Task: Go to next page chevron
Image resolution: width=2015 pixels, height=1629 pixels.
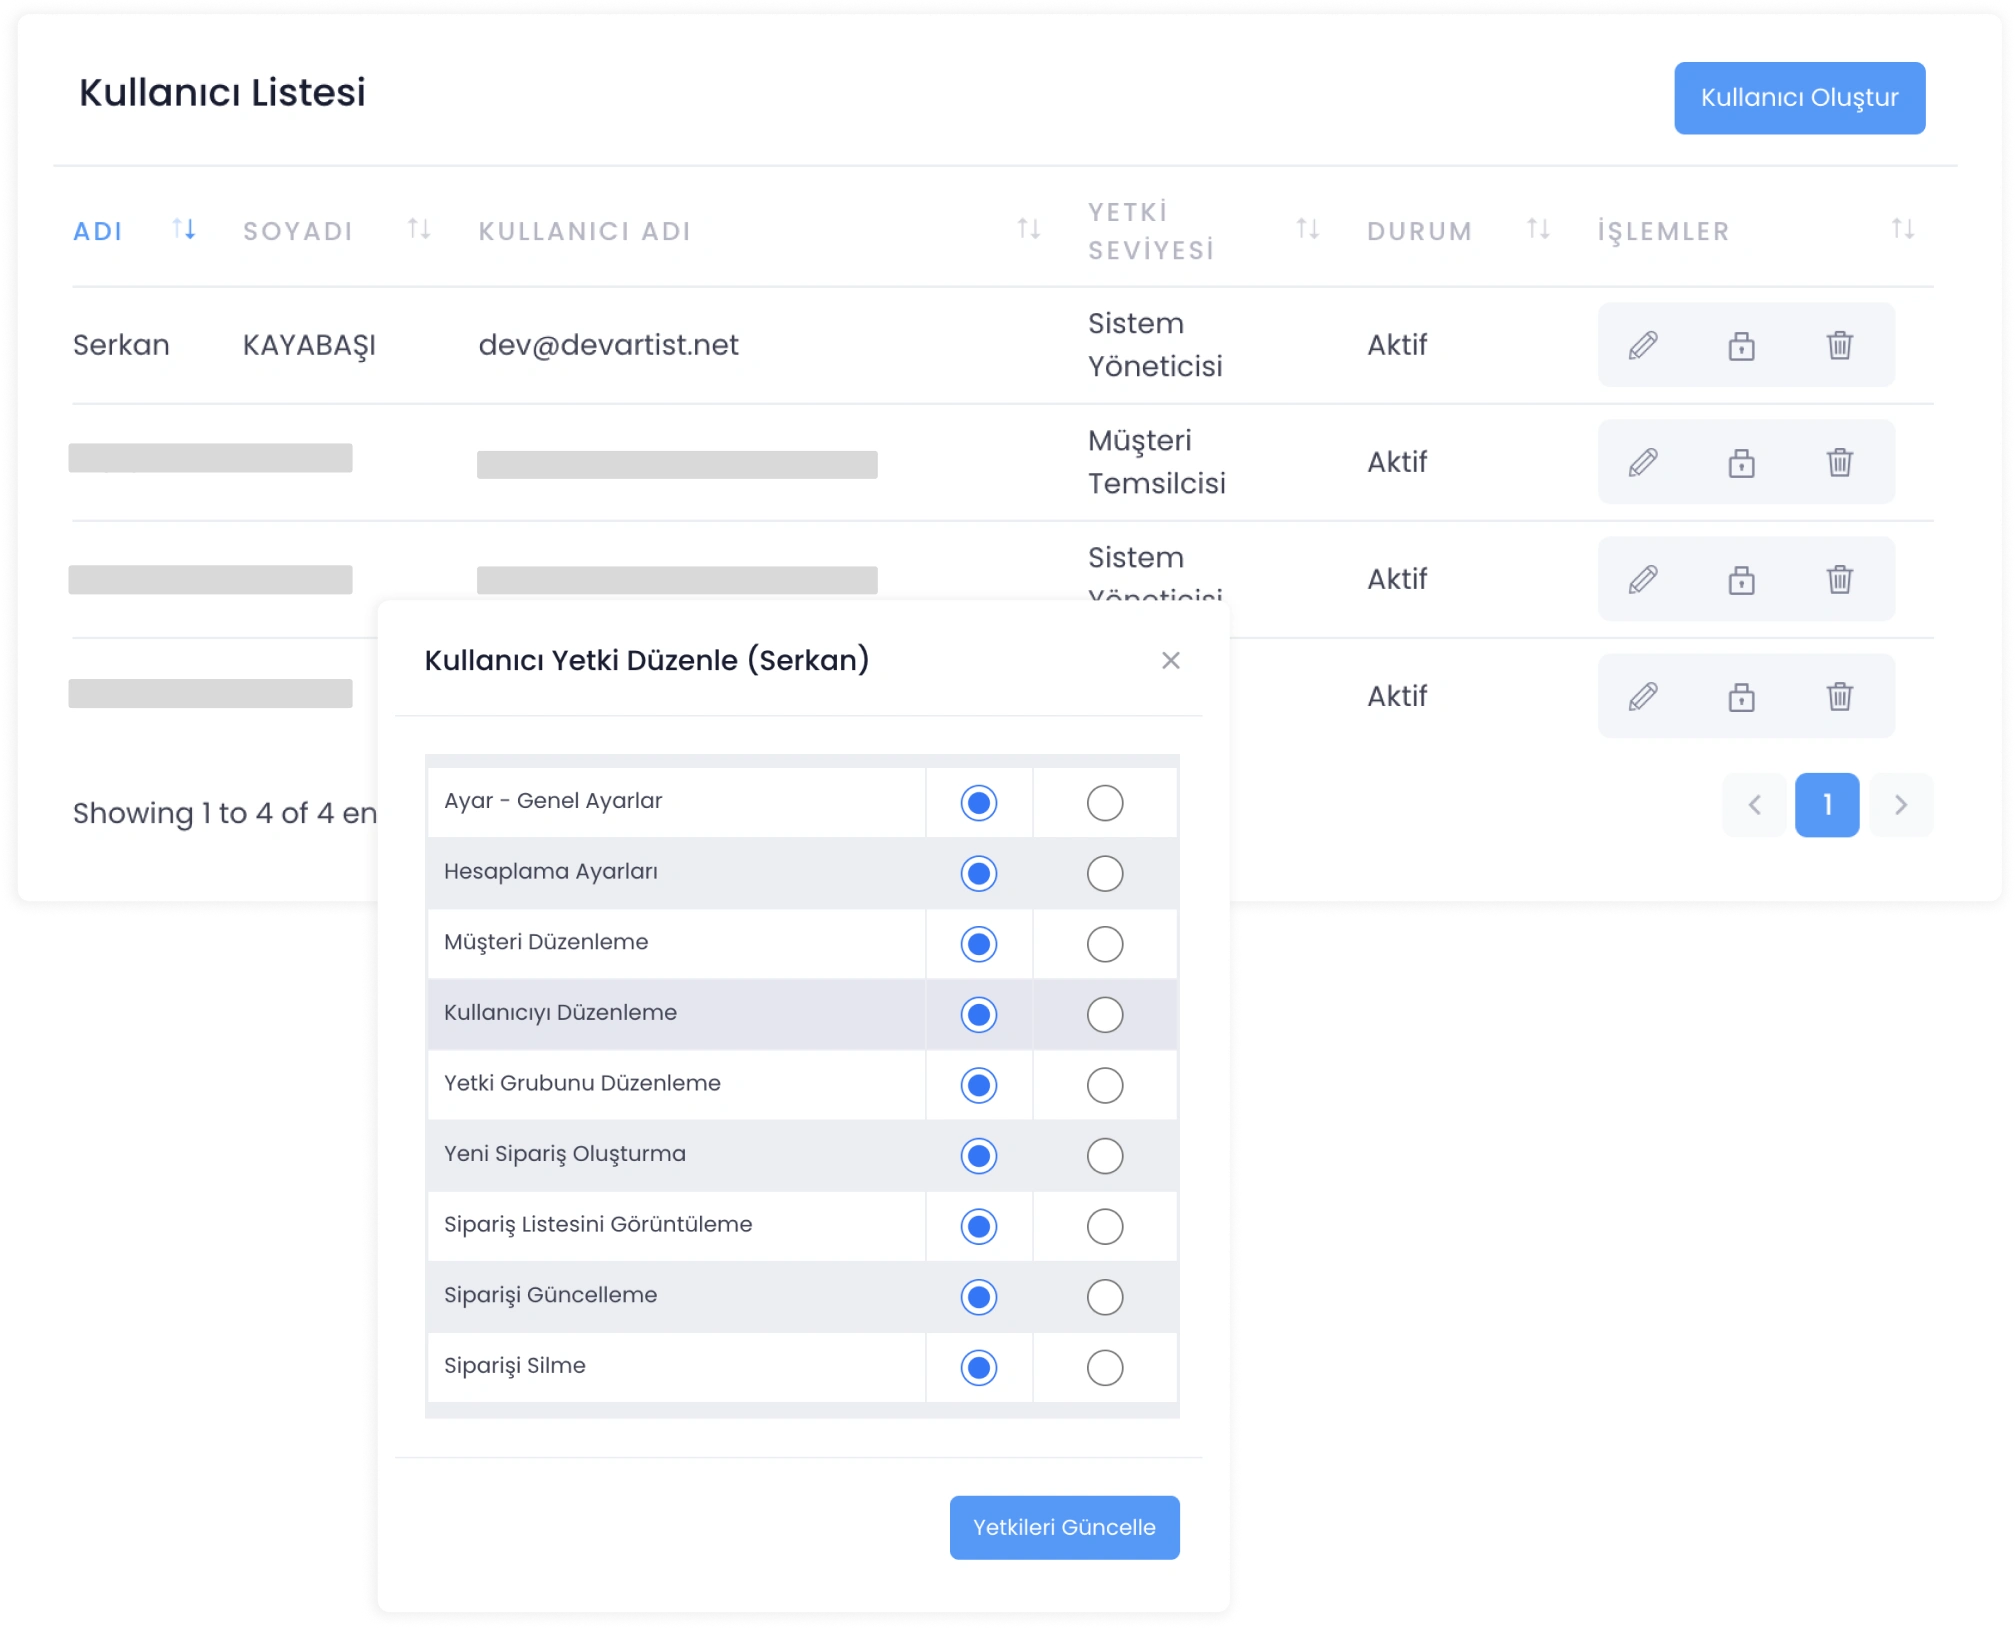Action: click(x=1901, y=805)
